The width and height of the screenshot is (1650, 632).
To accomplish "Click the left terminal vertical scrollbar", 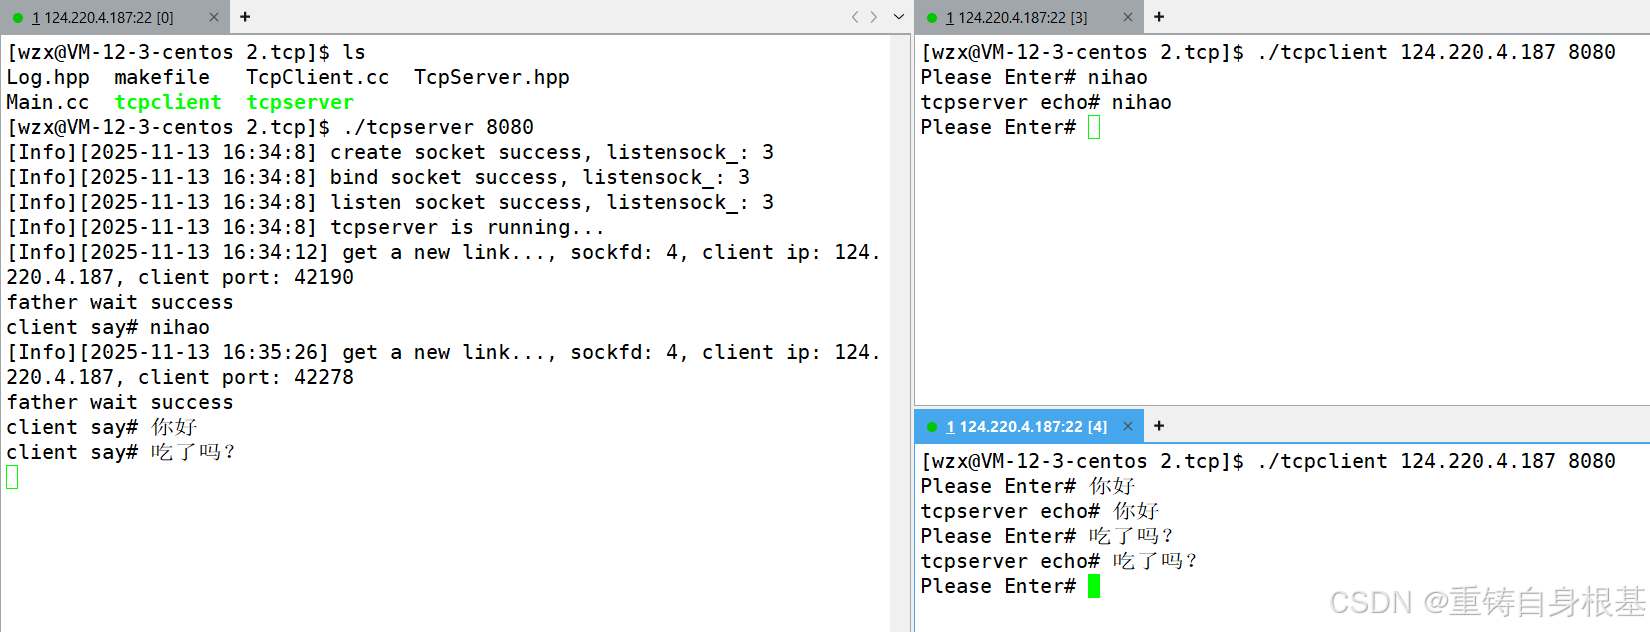I will point(899,332).
